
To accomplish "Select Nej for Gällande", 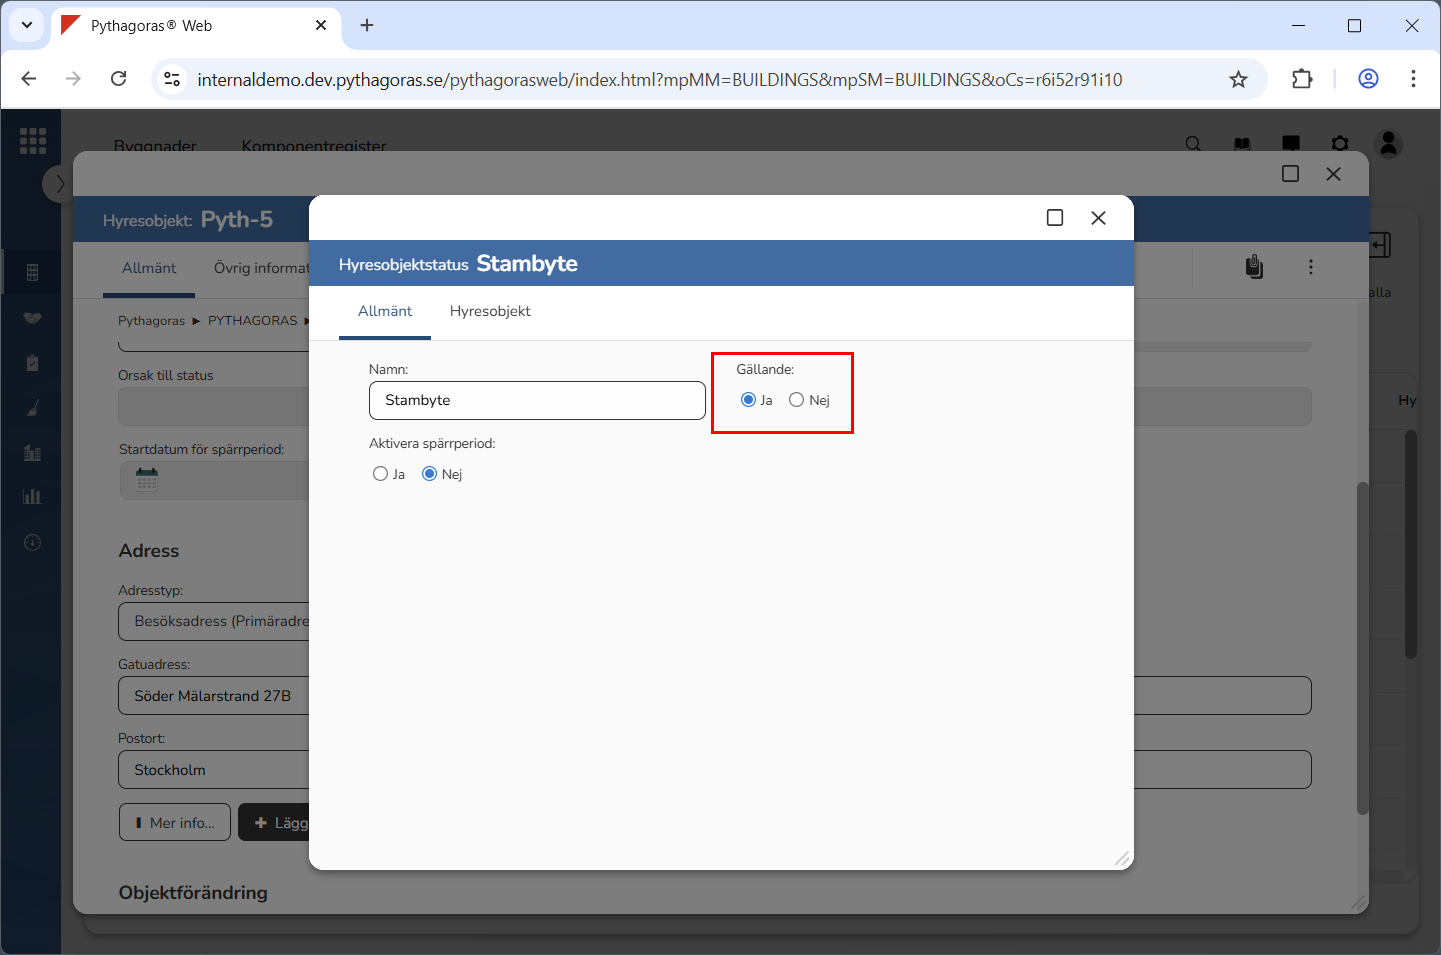I will point(796,400).
